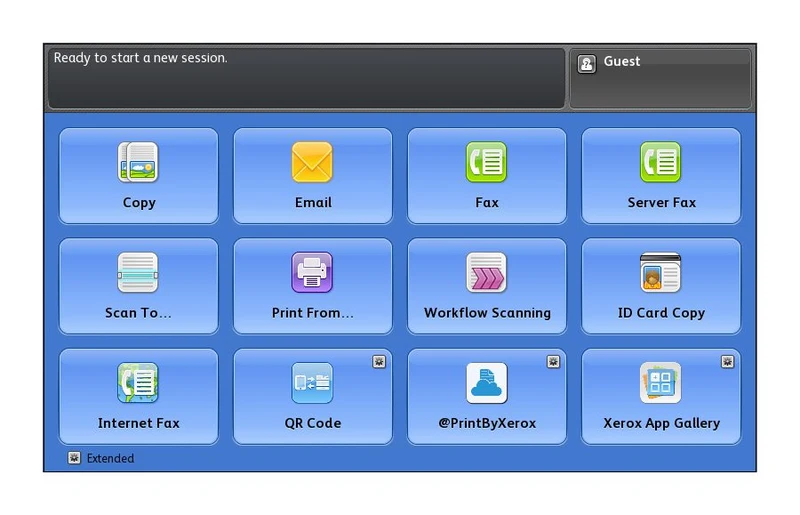
Task: Click the extended badge on @PrintByXerox tile
Action: pos(554,362)
